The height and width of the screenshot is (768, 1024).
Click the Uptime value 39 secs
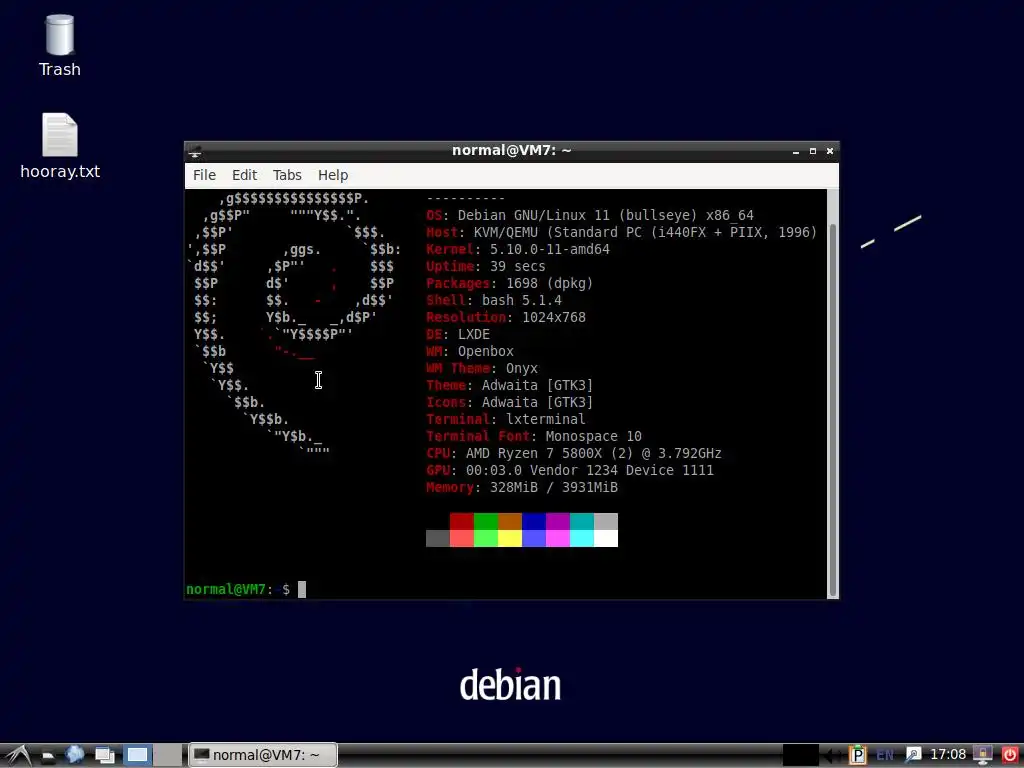click(518, 266)
